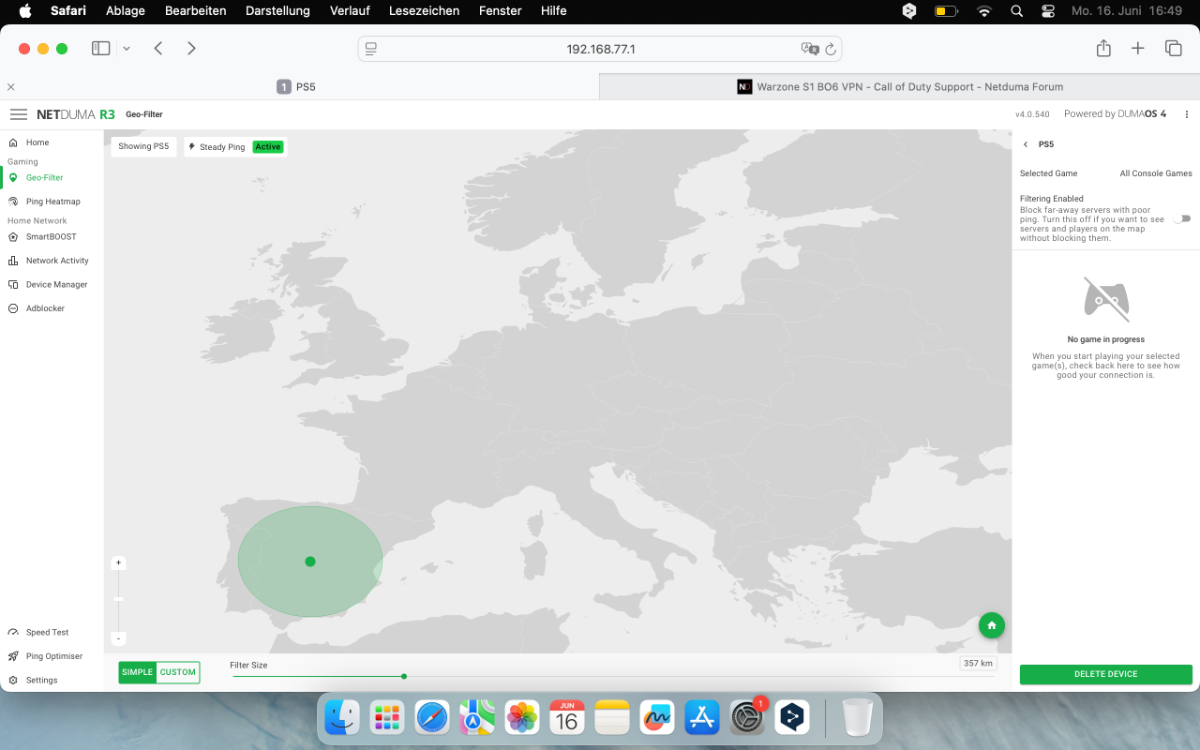
Task: Open the Verlauf menu
Action: pyautogui.click(x=348, y=11)
